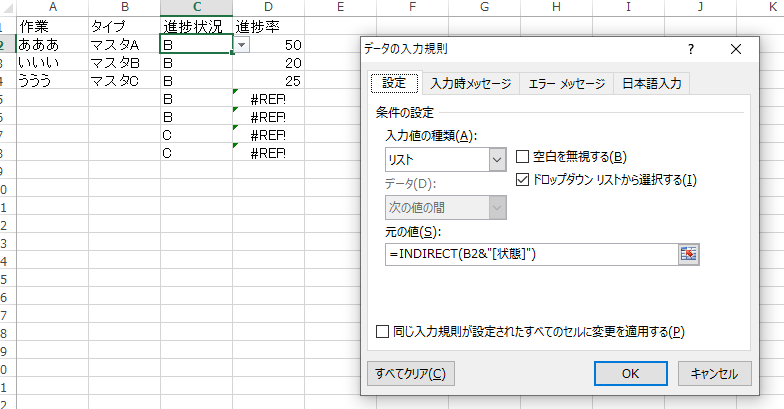Viewport: 784px width, 409px height.
Task: Confirm with the OK button
Action: (x=630, y=374)
